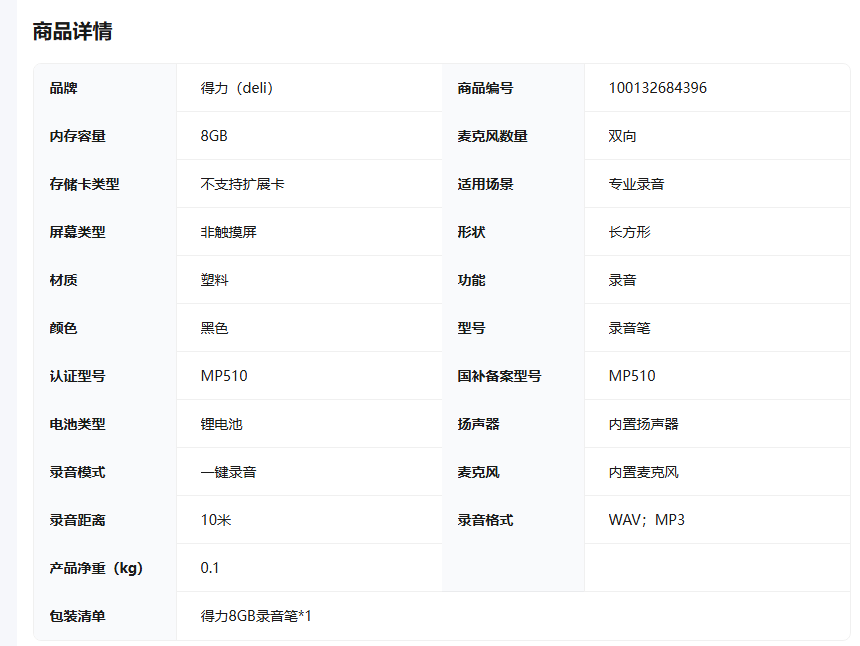Image resolution: width=860 pixels, height=646 pixels.
Task: Click the 录音笔 value
Action: point(629,328)
